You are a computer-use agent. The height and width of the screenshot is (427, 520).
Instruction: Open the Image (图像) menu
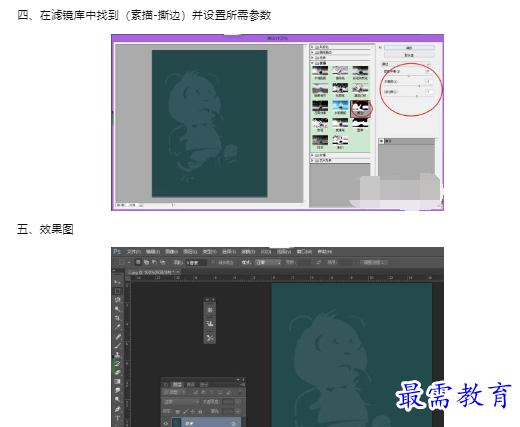(172, 252)
